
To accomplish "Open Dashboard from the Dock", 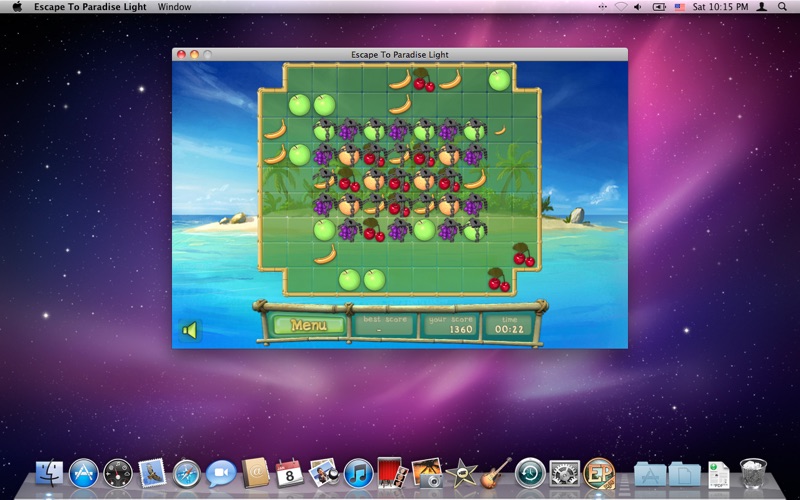I will [118, 473].
